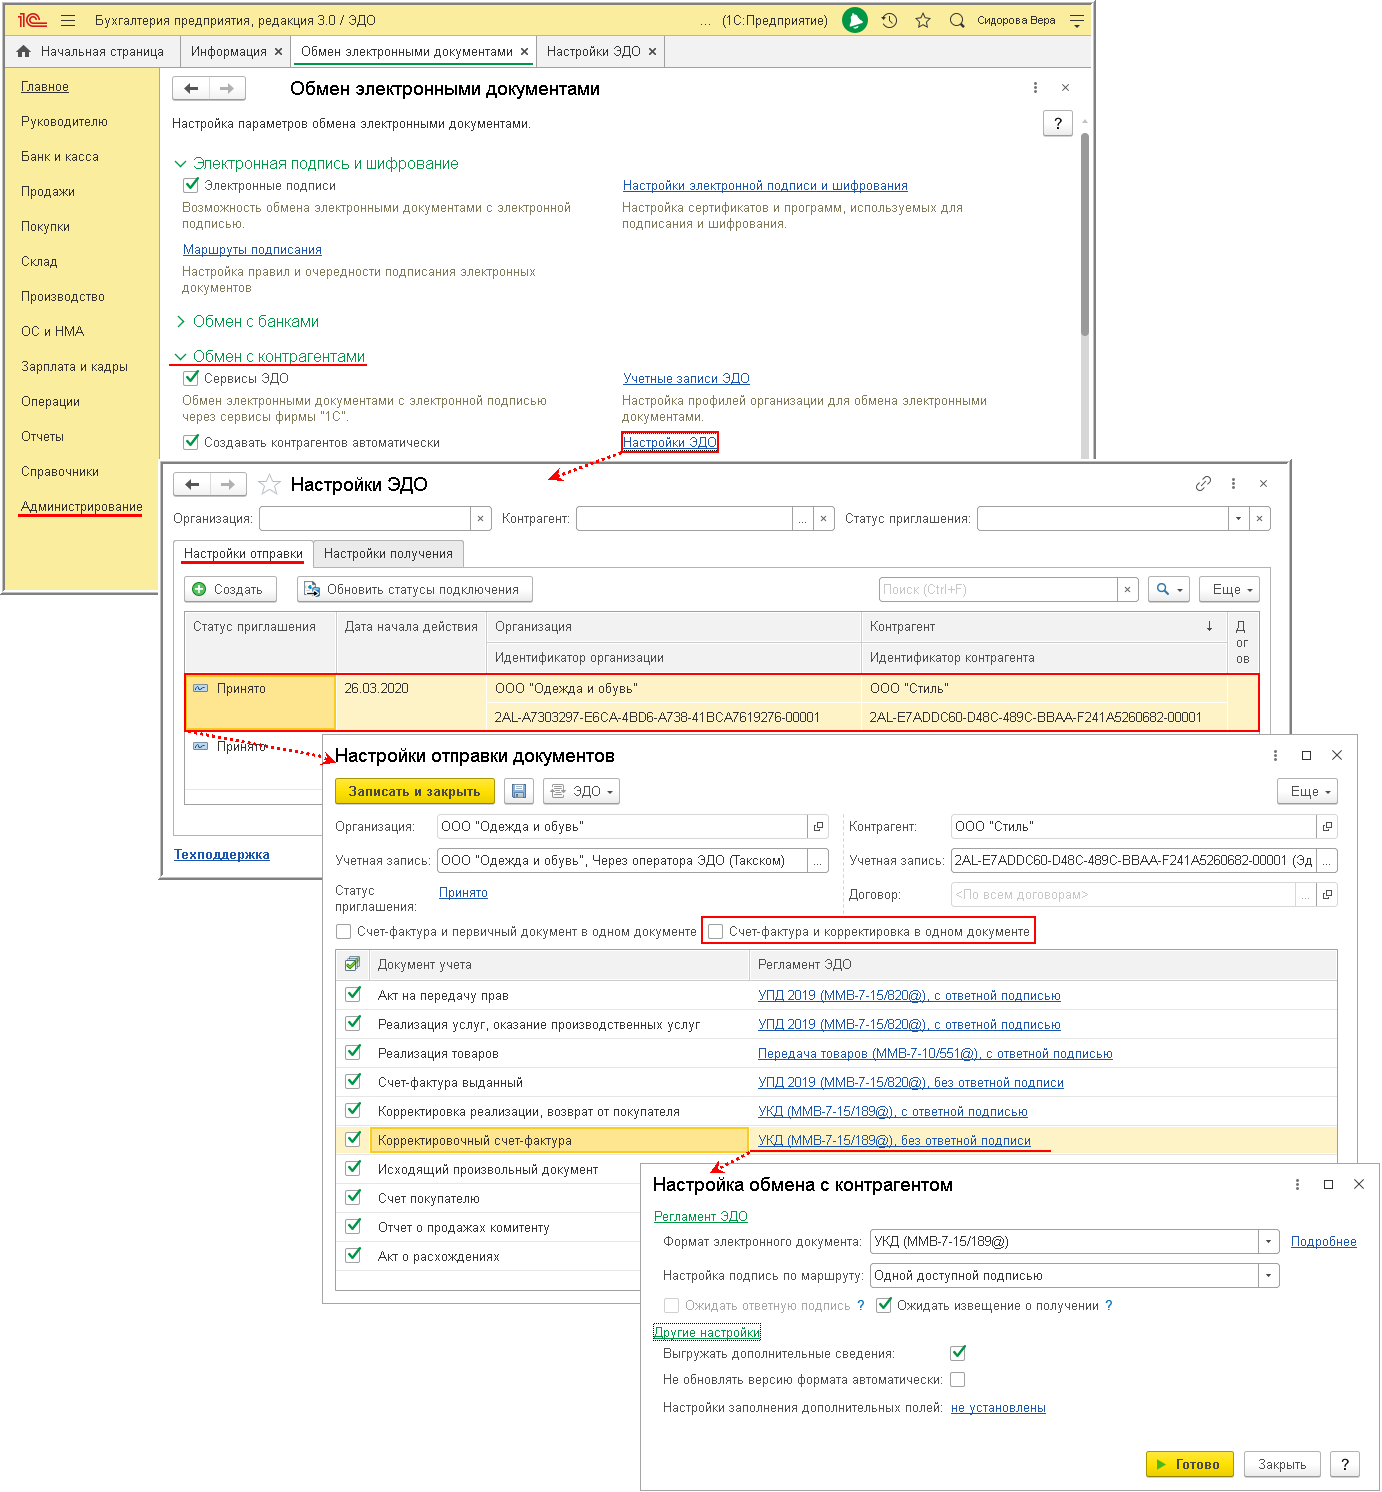The image size is (1382, 1492).
Task: Toggle Сервисы ЭДО checkbox
Action: 191,378
